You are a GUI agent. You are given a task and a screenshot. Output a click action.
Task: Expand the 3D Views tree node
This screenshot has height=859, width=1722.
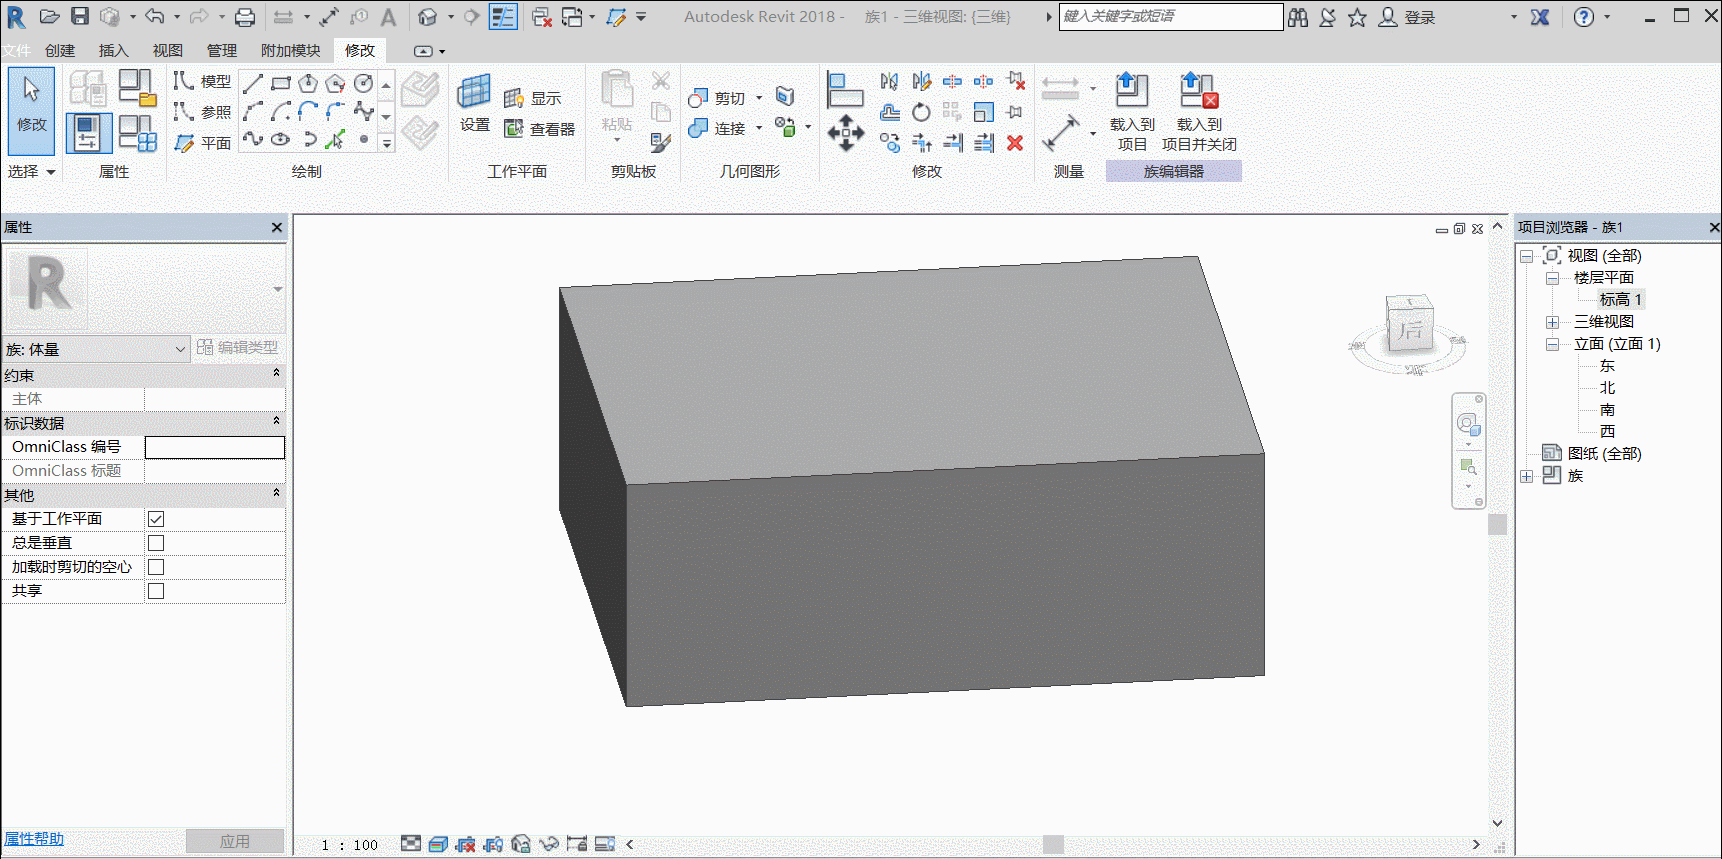click(1553, 322)
